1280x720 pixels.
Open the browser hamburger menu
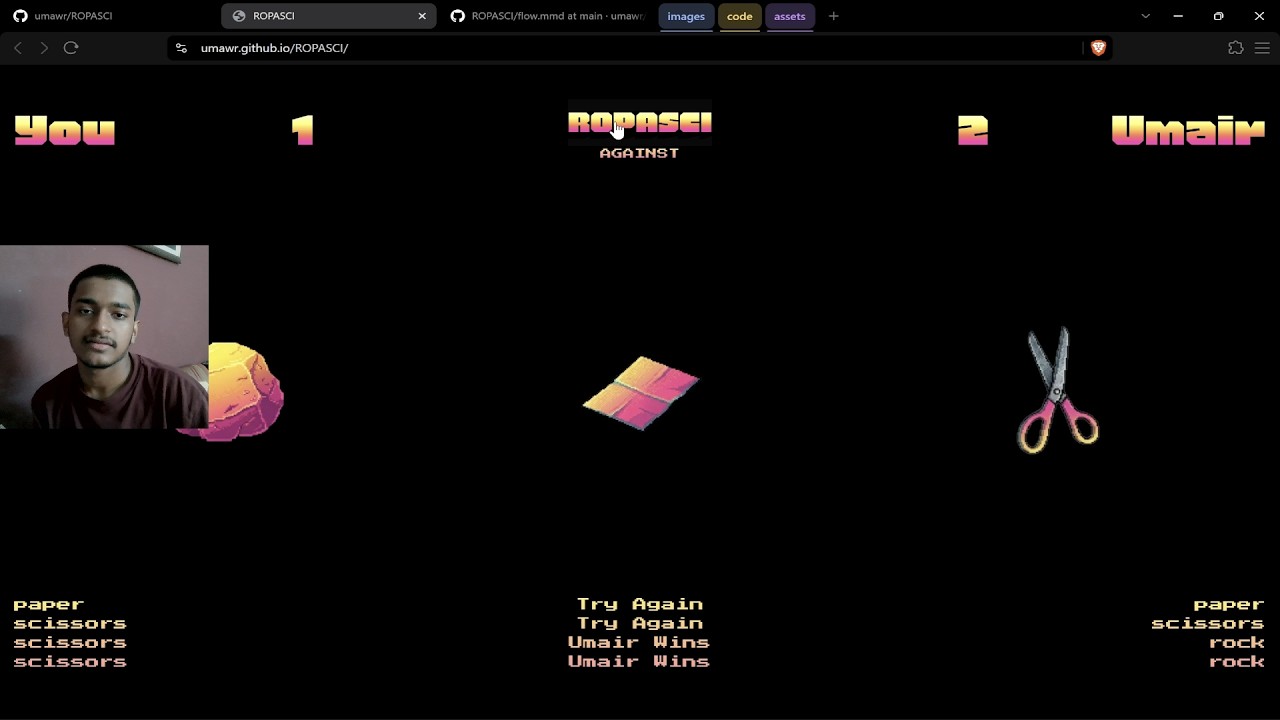(1262, 48)
